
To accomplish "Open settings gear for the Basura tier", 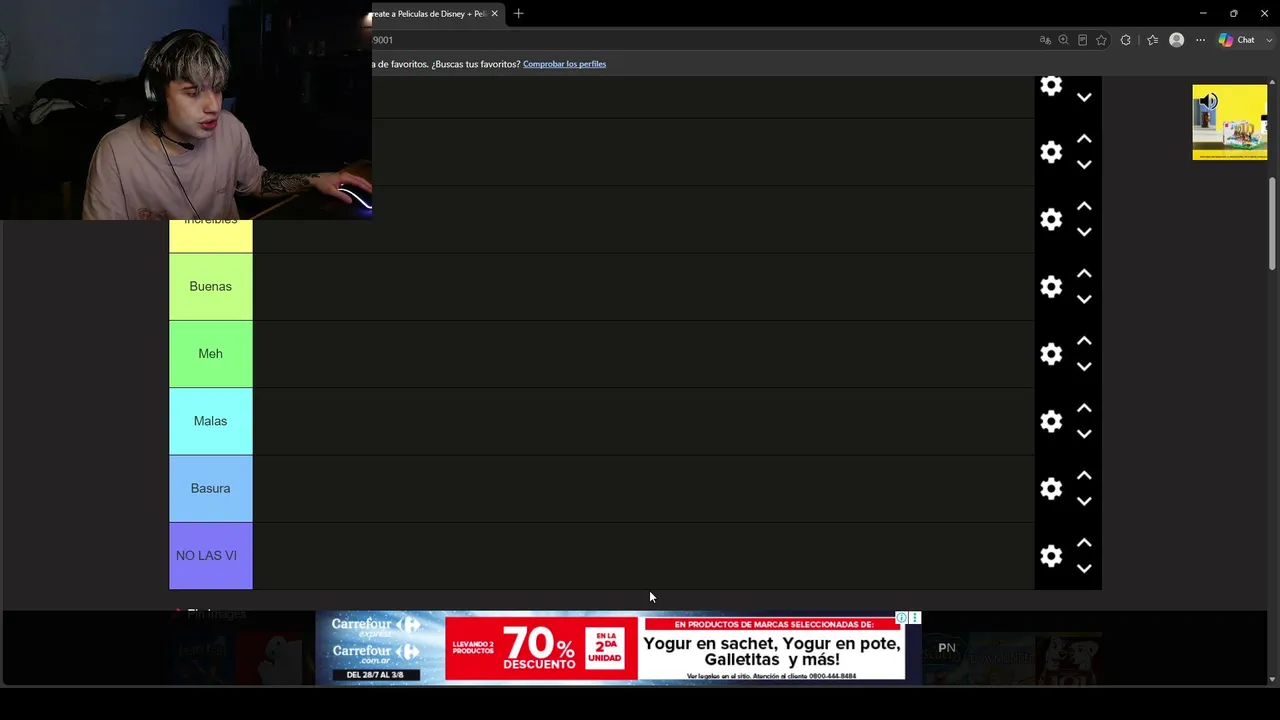I will tap(1051, 488).
